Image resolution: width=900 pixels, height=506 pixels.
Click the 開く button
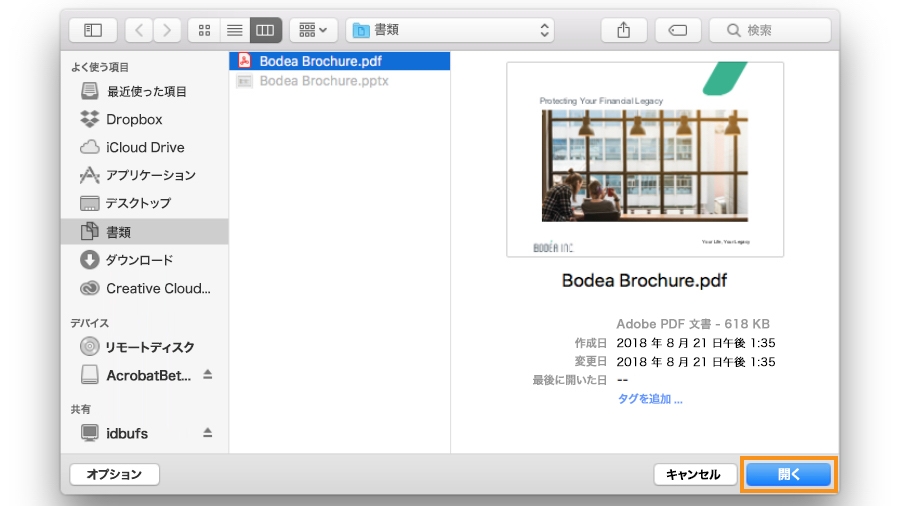(789, 474)
